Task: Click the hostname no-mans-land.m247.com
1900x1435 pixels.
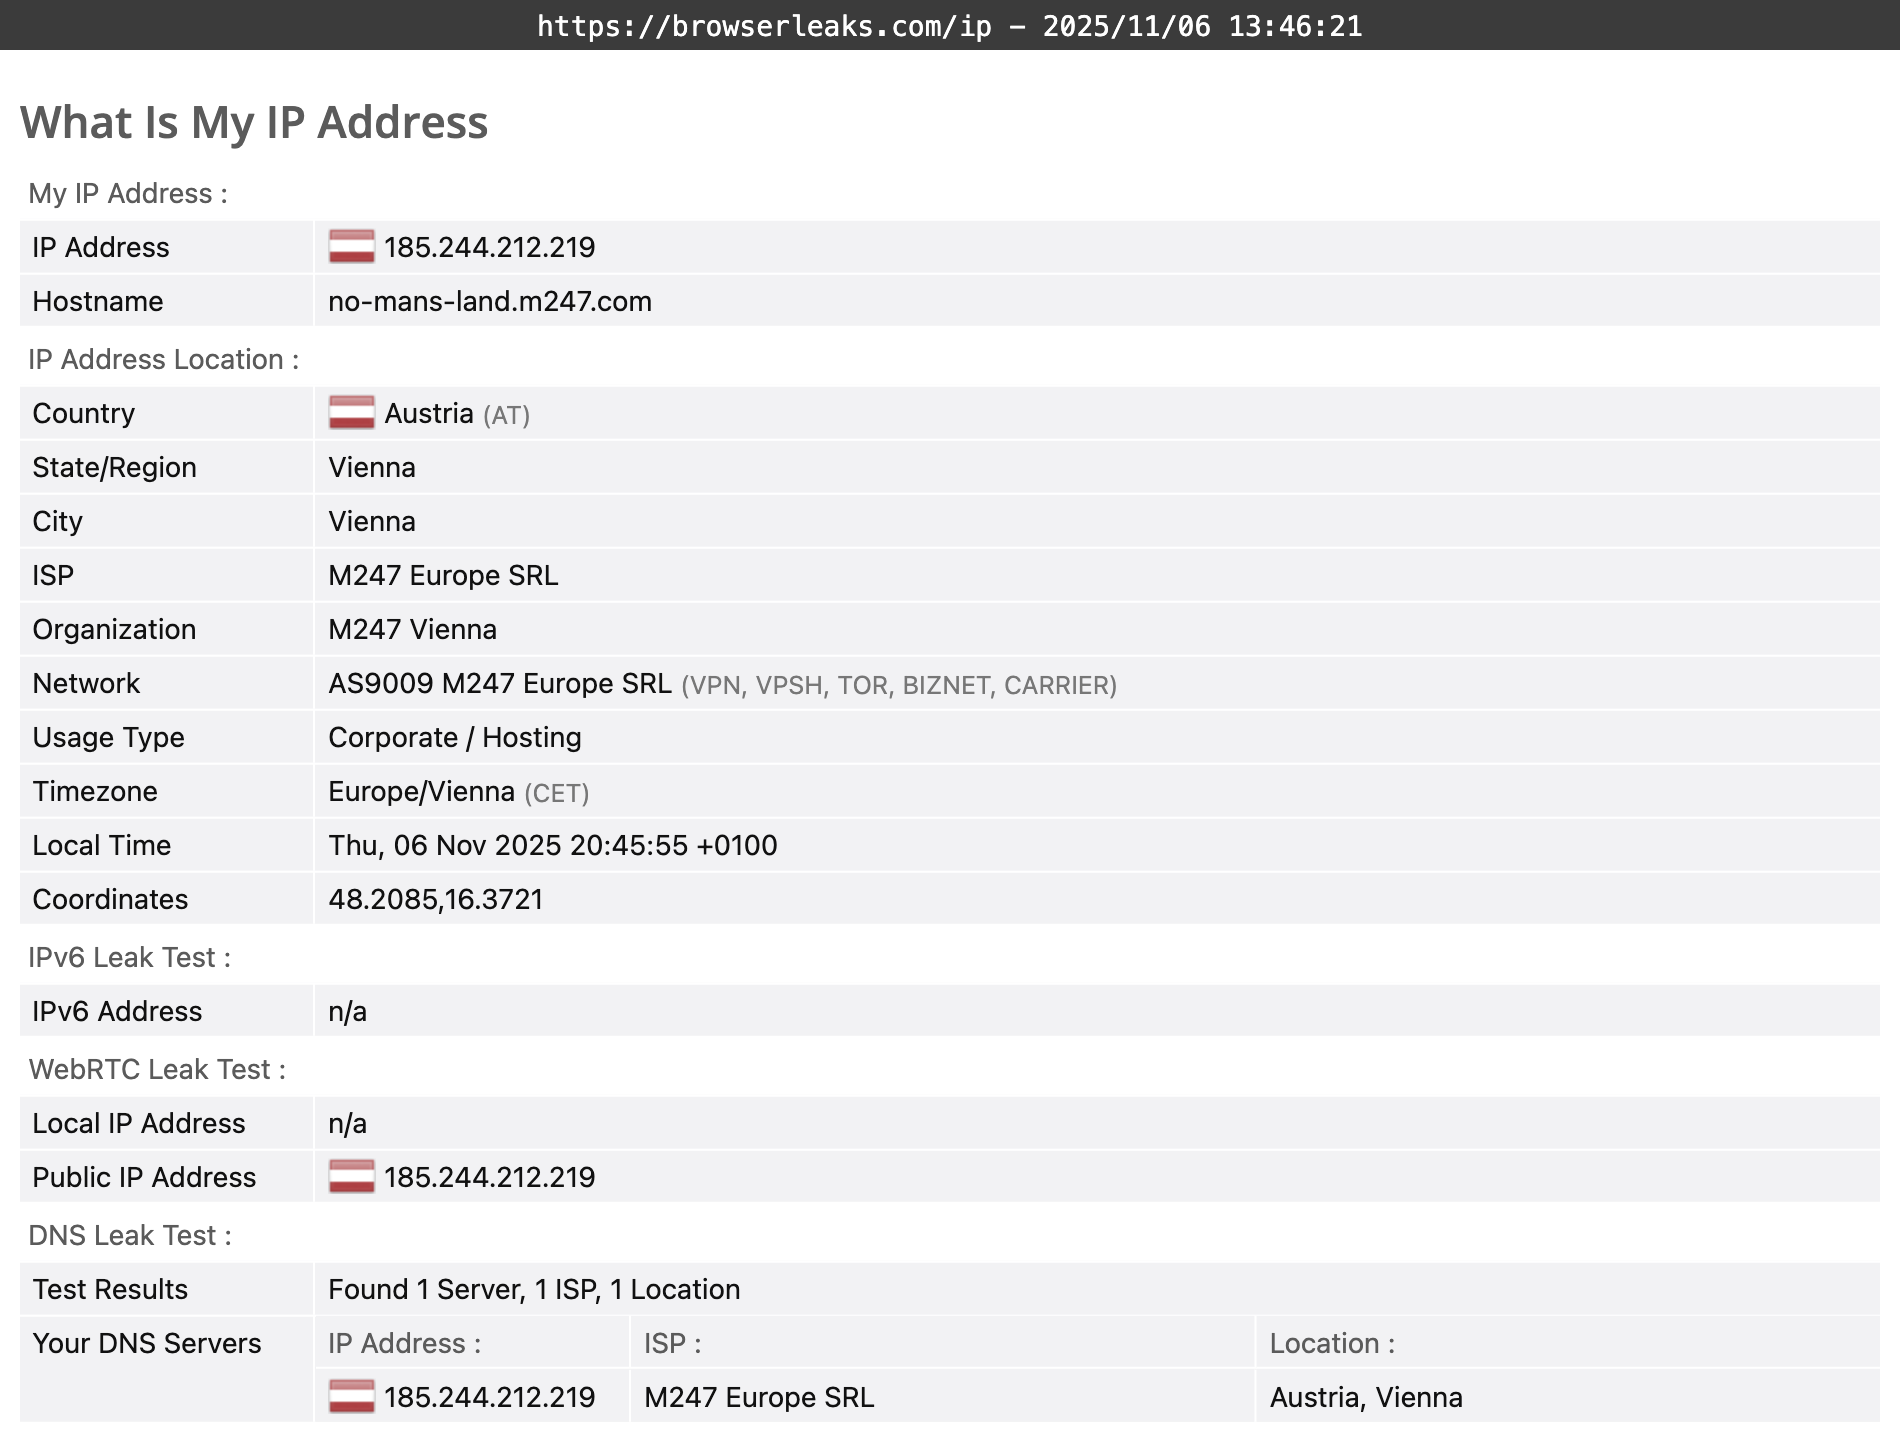Action: tap(489, 301)
